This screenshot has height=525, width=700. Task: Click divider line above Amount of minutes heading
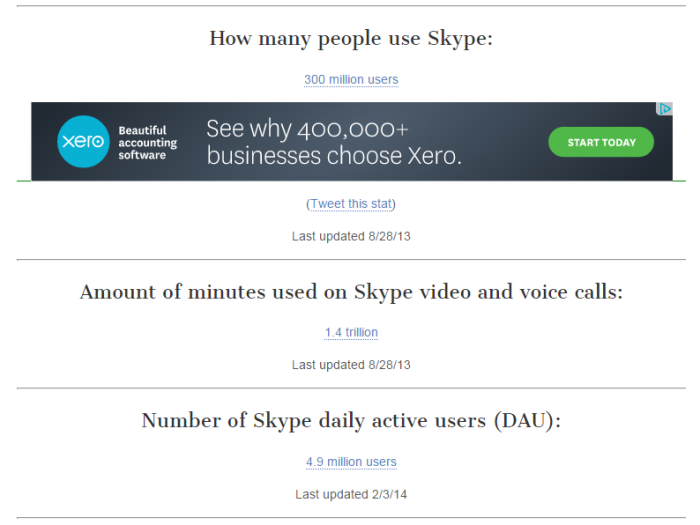point(351,259)
